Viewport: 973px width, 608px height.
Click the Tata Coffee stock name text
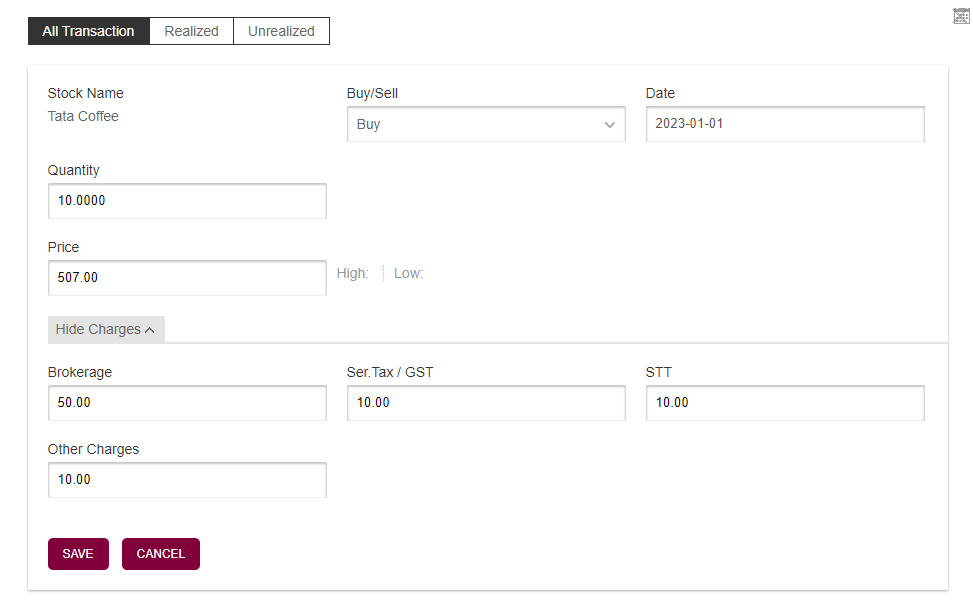(83, 116)
